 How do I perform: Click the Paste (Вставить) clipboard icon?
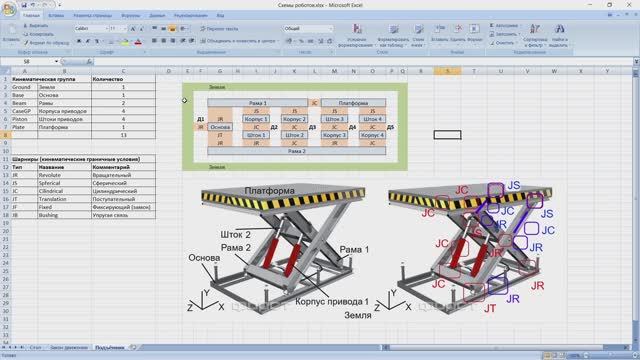tap(11, 31)
